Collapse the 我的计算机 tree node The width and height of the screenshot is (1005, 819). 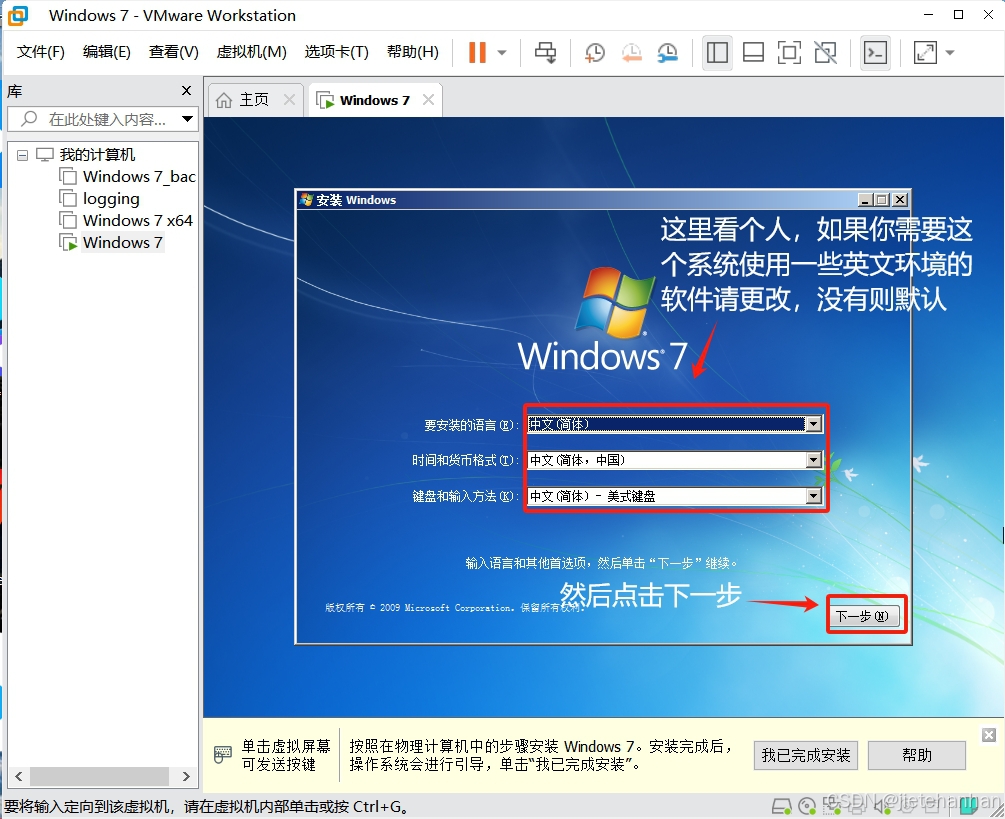click(x=22, y=155)
